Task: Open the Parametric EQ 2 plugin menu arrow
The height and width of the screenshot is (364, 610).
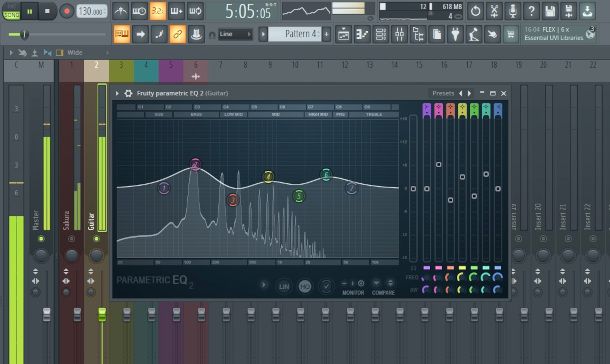Action: [117, 93]
